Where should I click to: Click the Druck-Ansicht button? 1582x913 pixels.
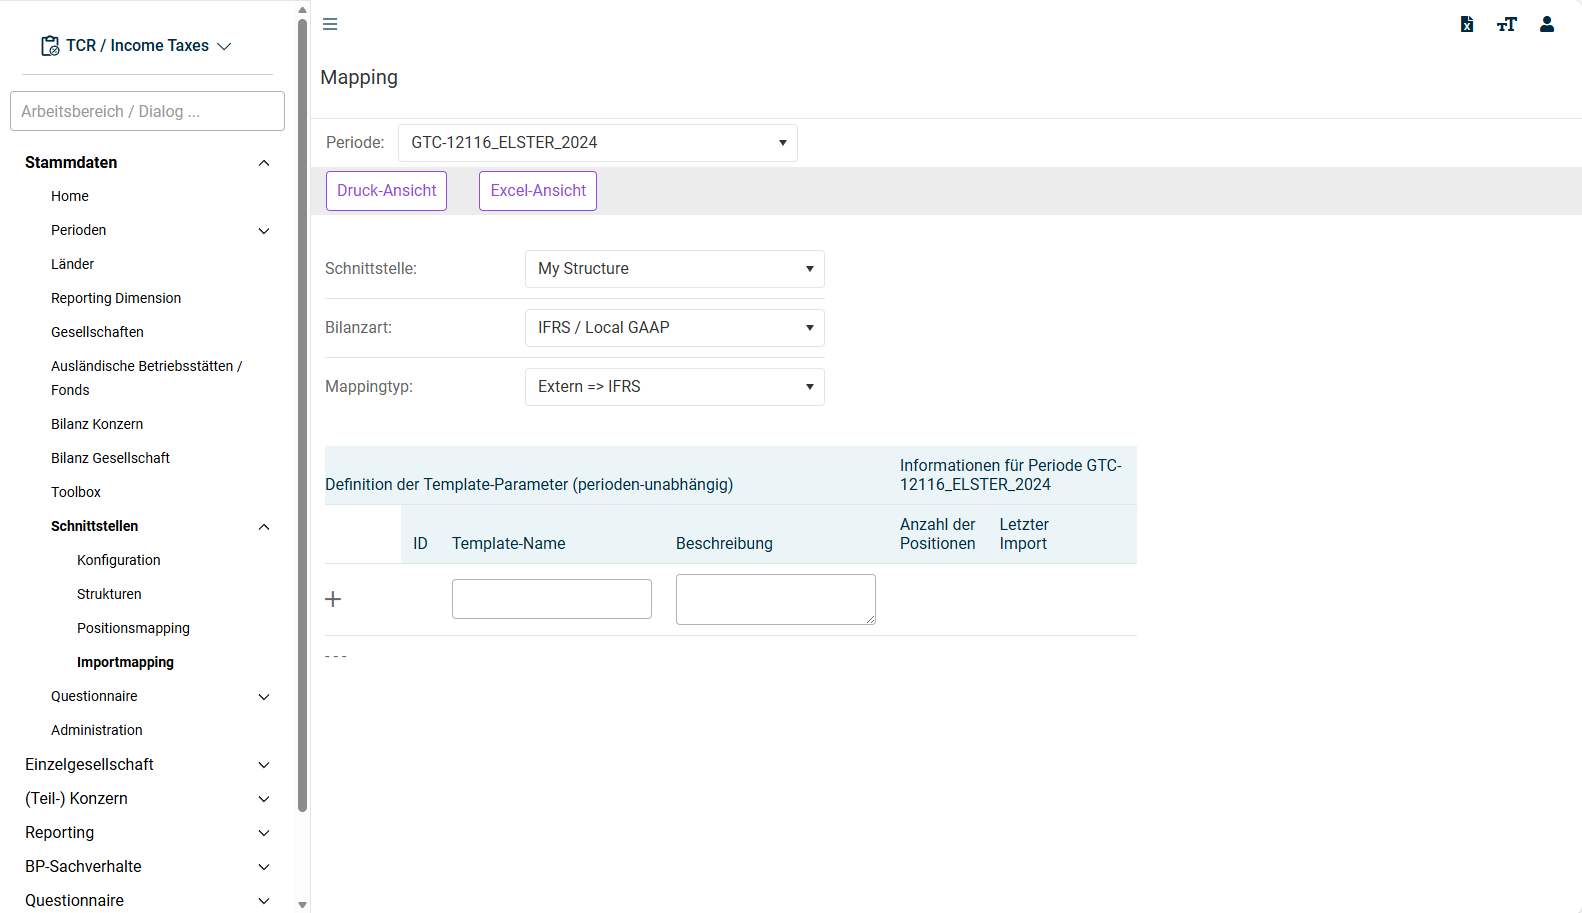click(386, 191)
